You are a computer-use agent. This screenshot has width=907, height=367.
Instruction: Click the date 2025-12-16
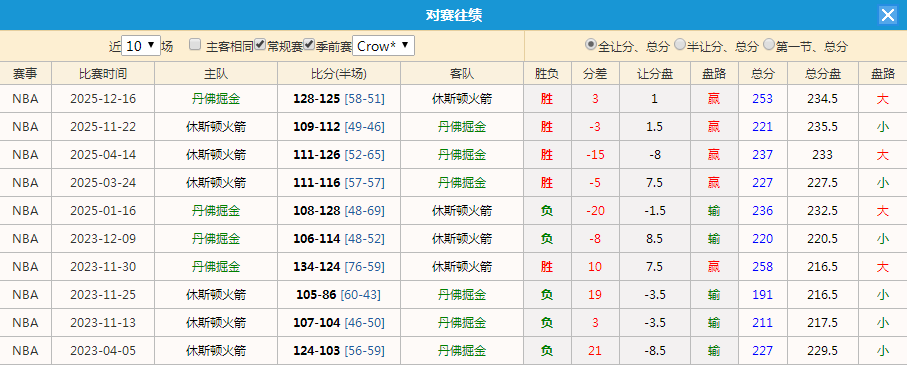103,99
